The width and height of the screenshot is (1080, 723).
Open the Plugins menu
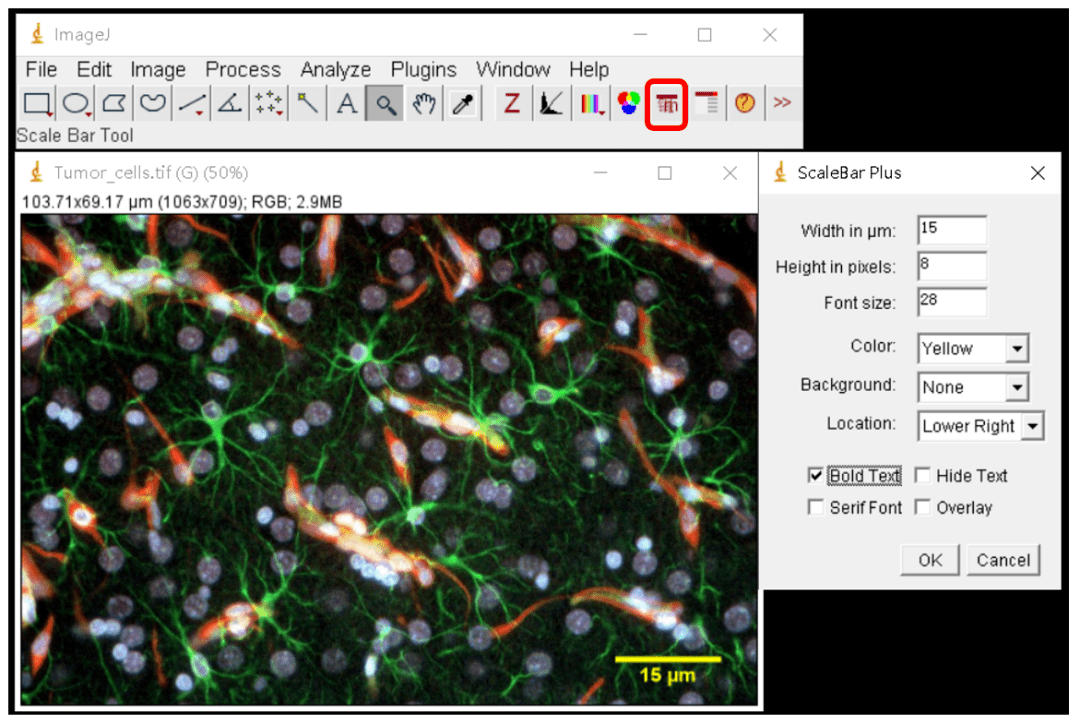click(x=423, y=69)
